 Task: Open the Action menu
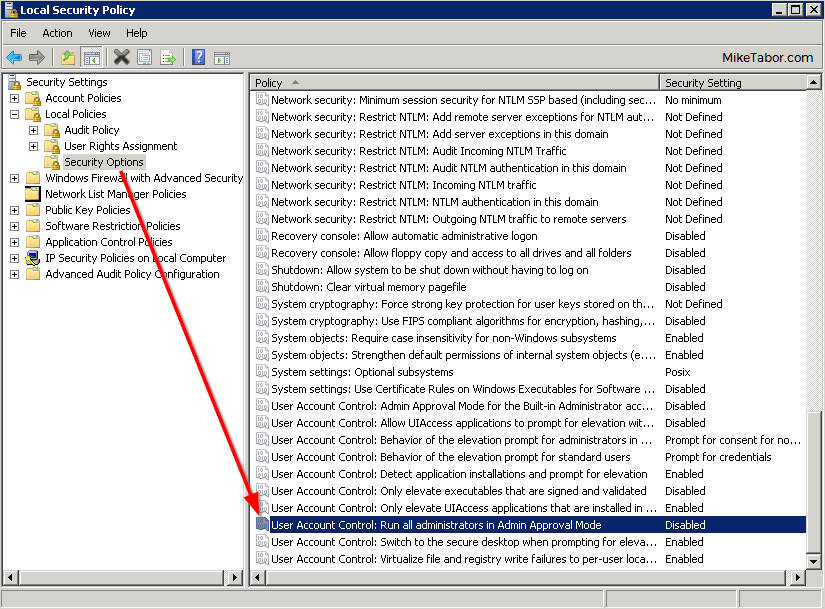57,33
